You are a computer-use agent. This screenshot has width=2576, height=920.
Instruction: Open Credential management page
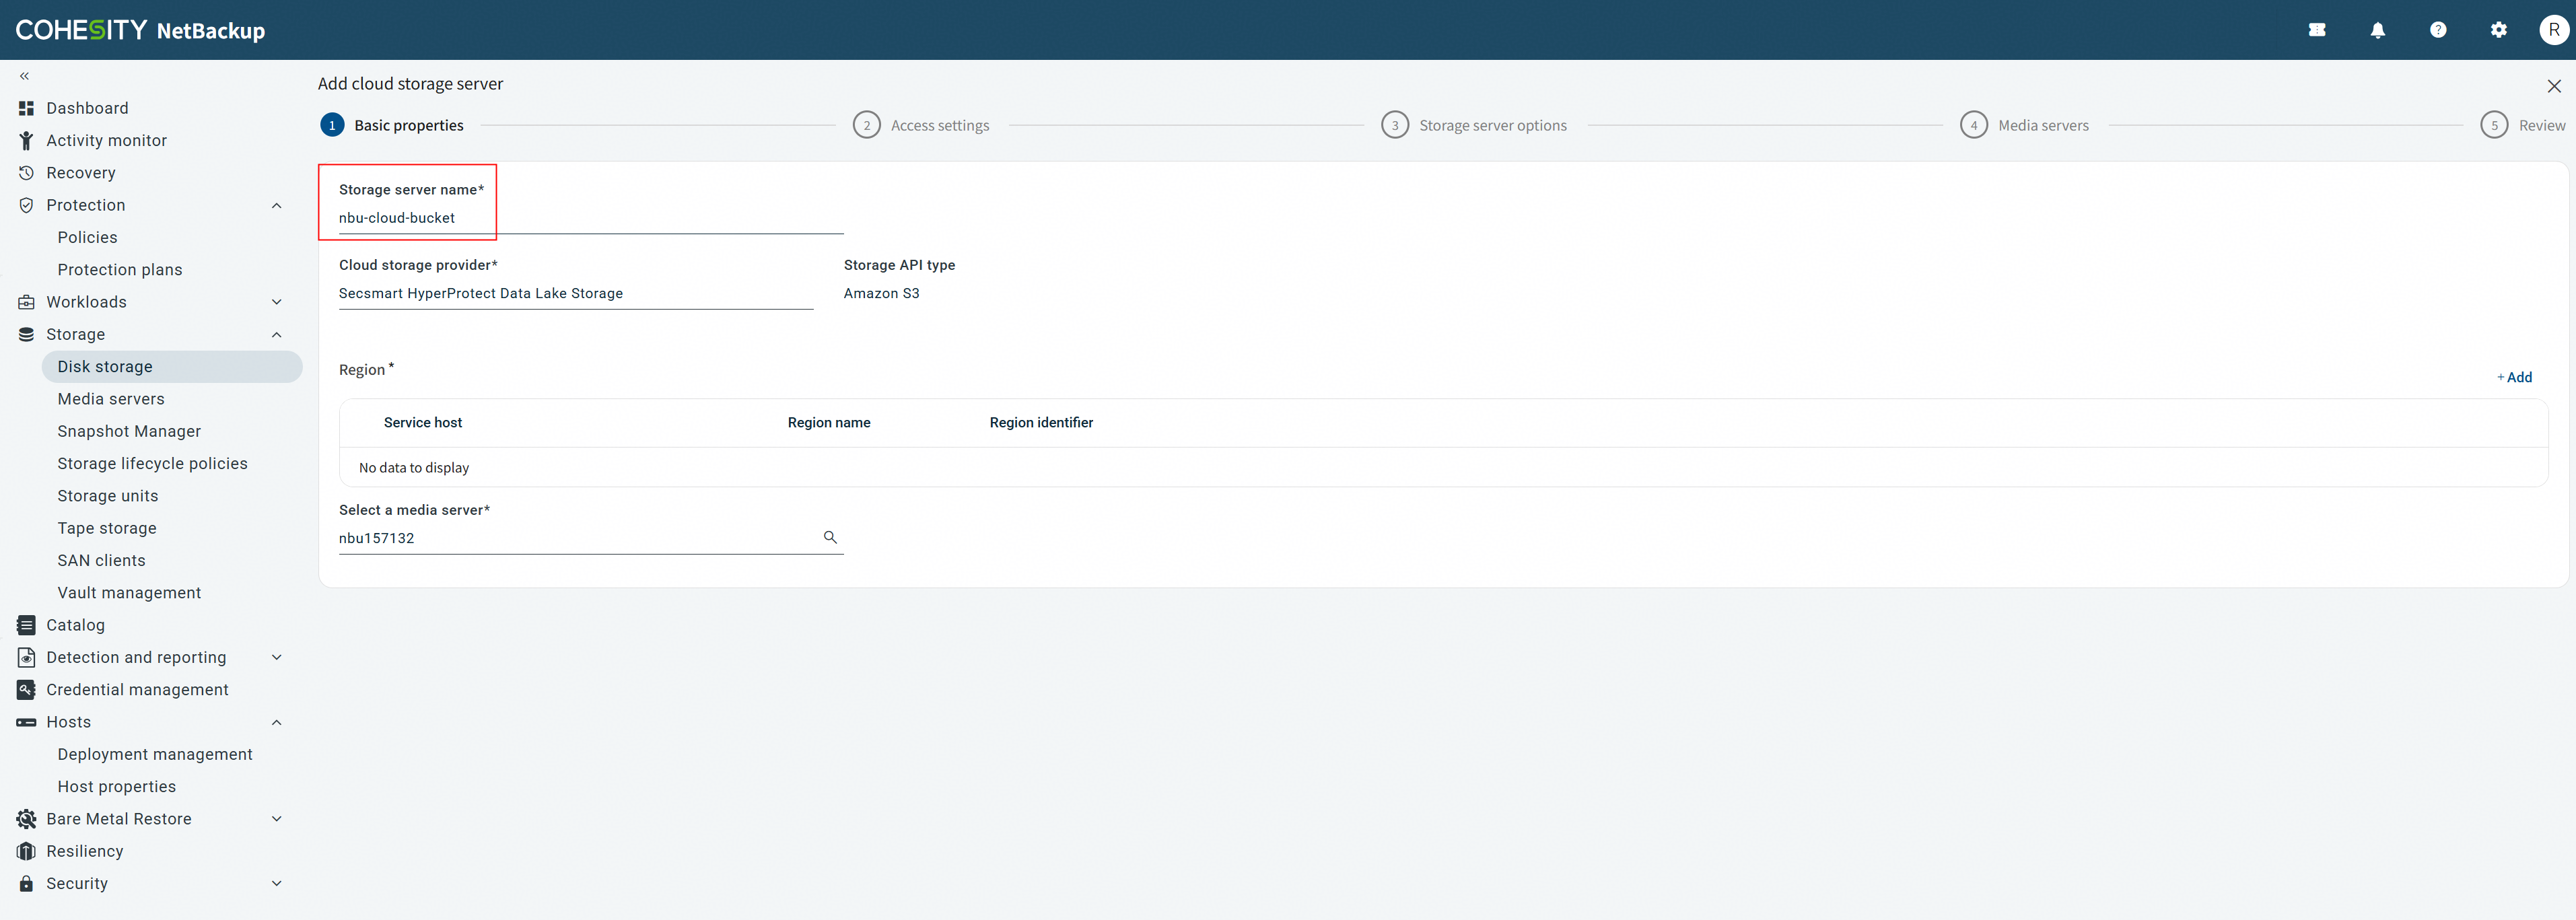pos(137,690)
